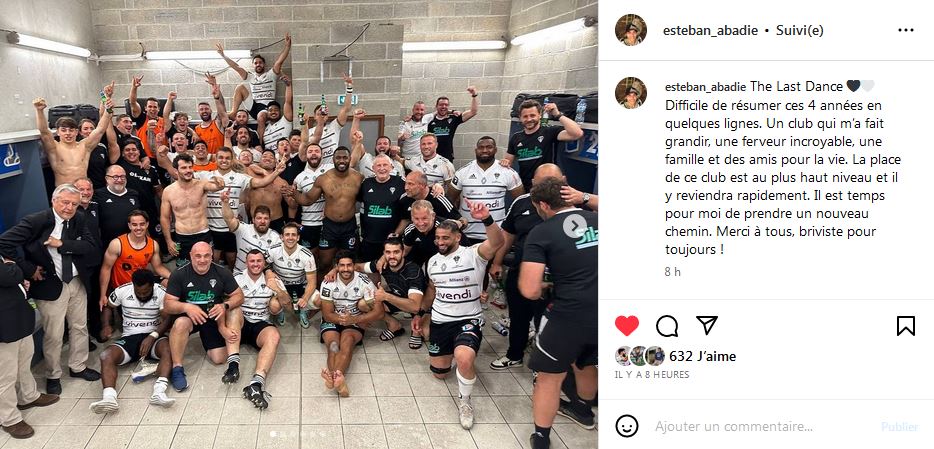
Task: Click the header profile avatar picture
Action: pos(631,30)
